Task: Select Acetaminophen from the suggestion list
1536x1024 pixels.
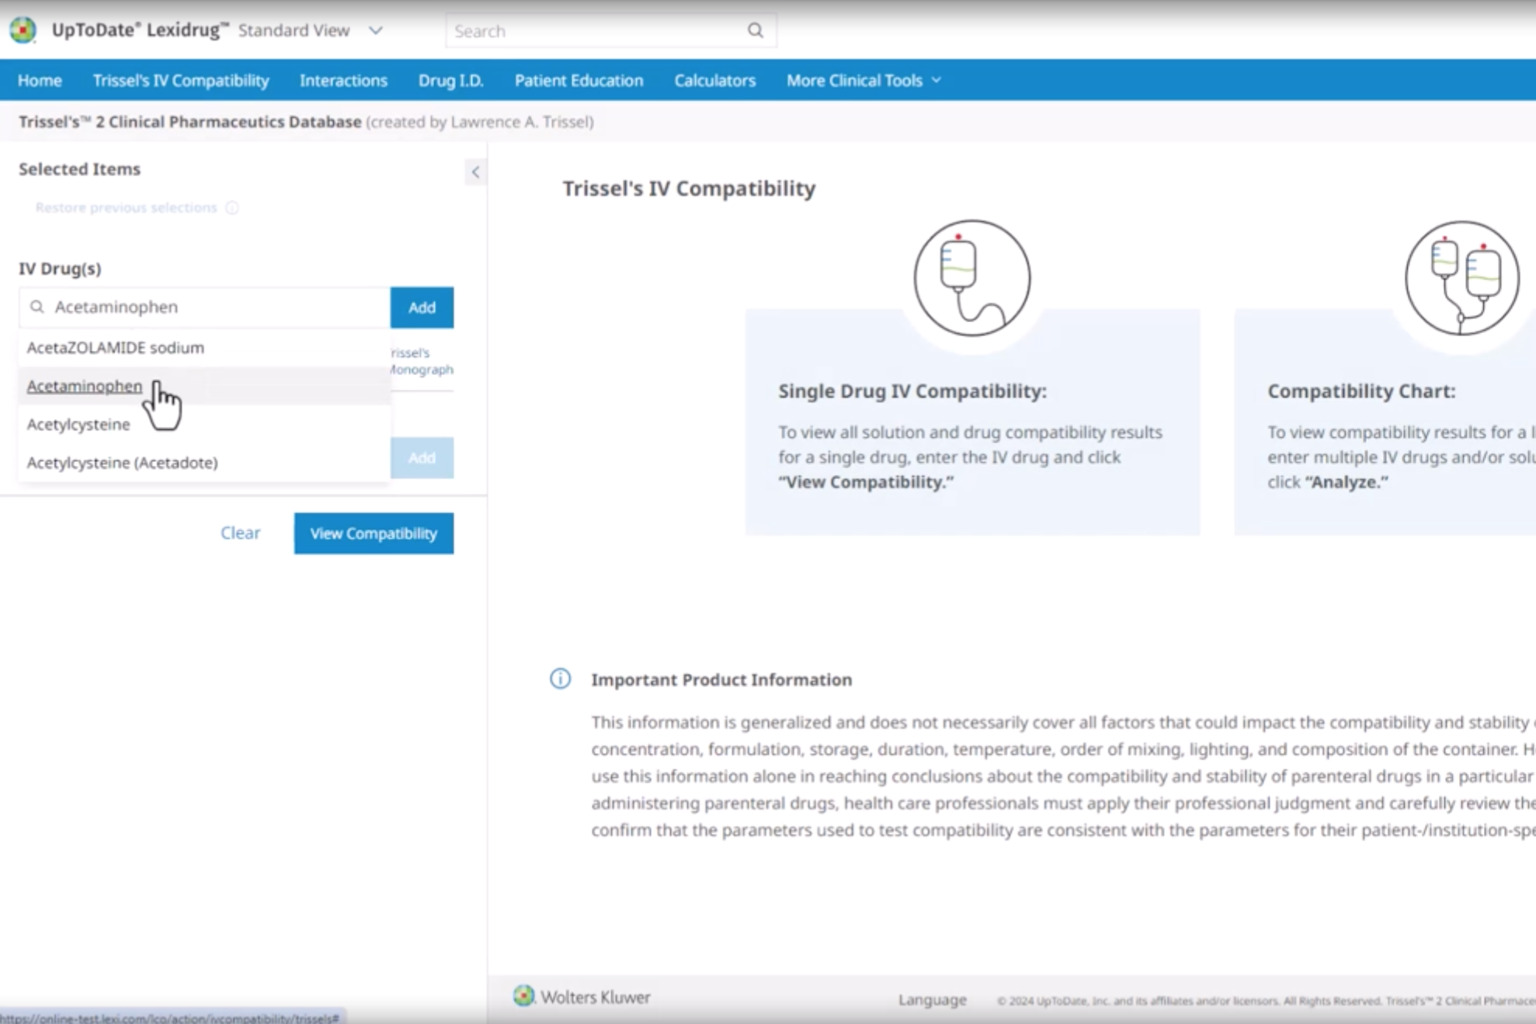Action: 85,386
